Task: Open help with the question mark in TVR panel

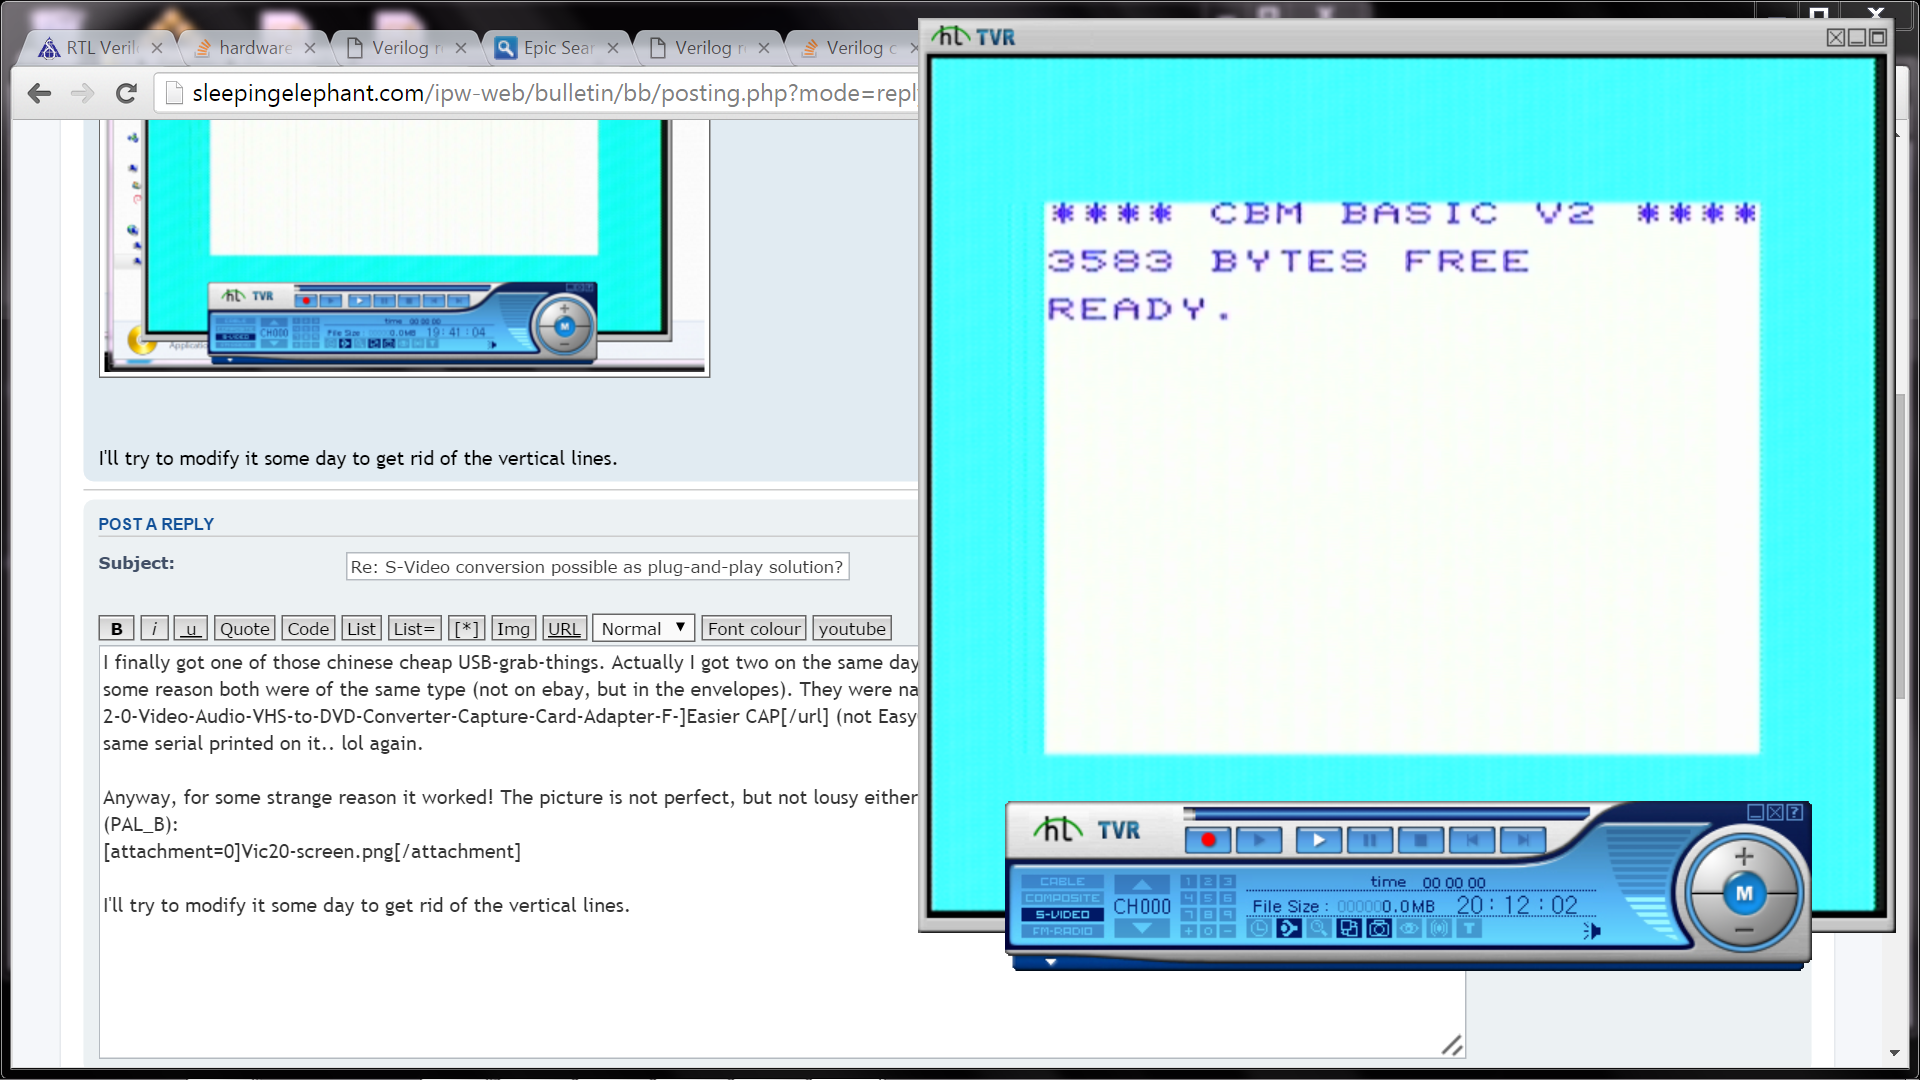Action: tap(1795, 812)
